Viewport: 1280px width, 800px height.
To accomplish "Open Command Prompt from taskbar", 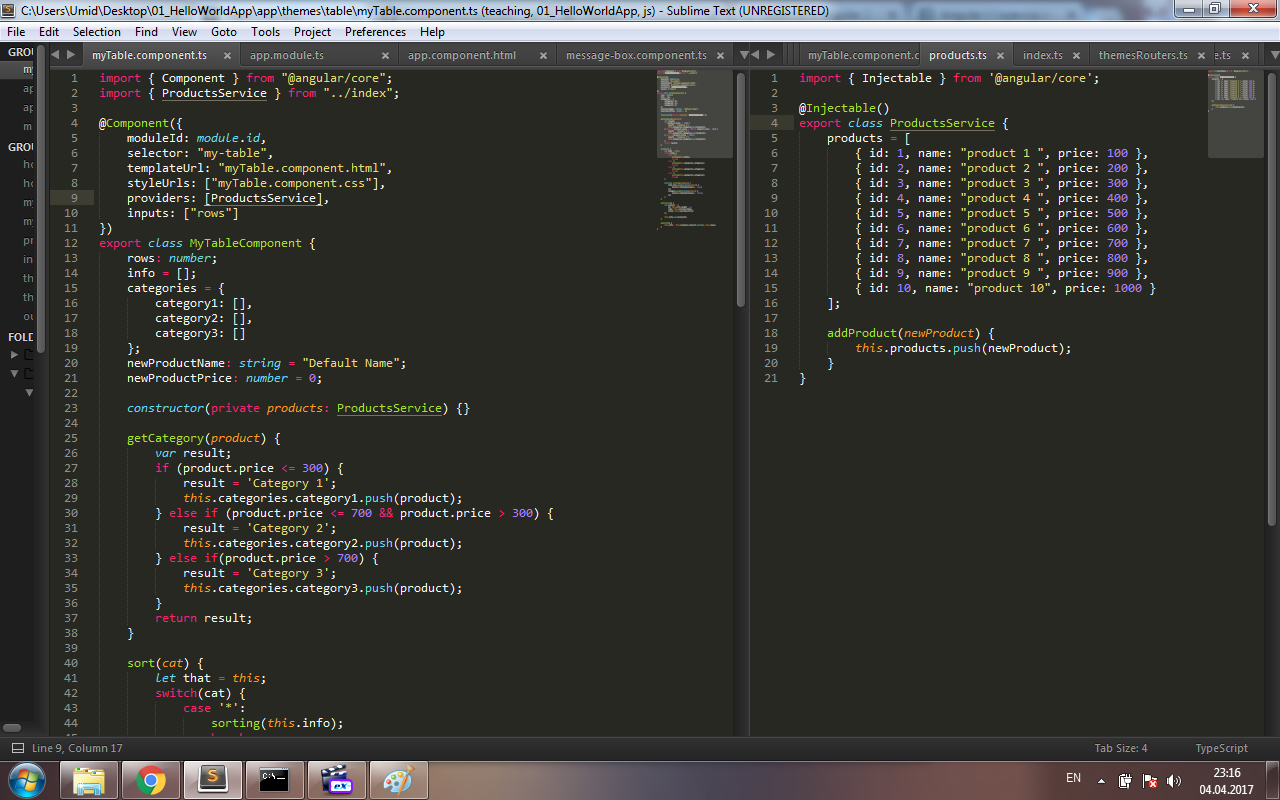I will pos(275,779).
